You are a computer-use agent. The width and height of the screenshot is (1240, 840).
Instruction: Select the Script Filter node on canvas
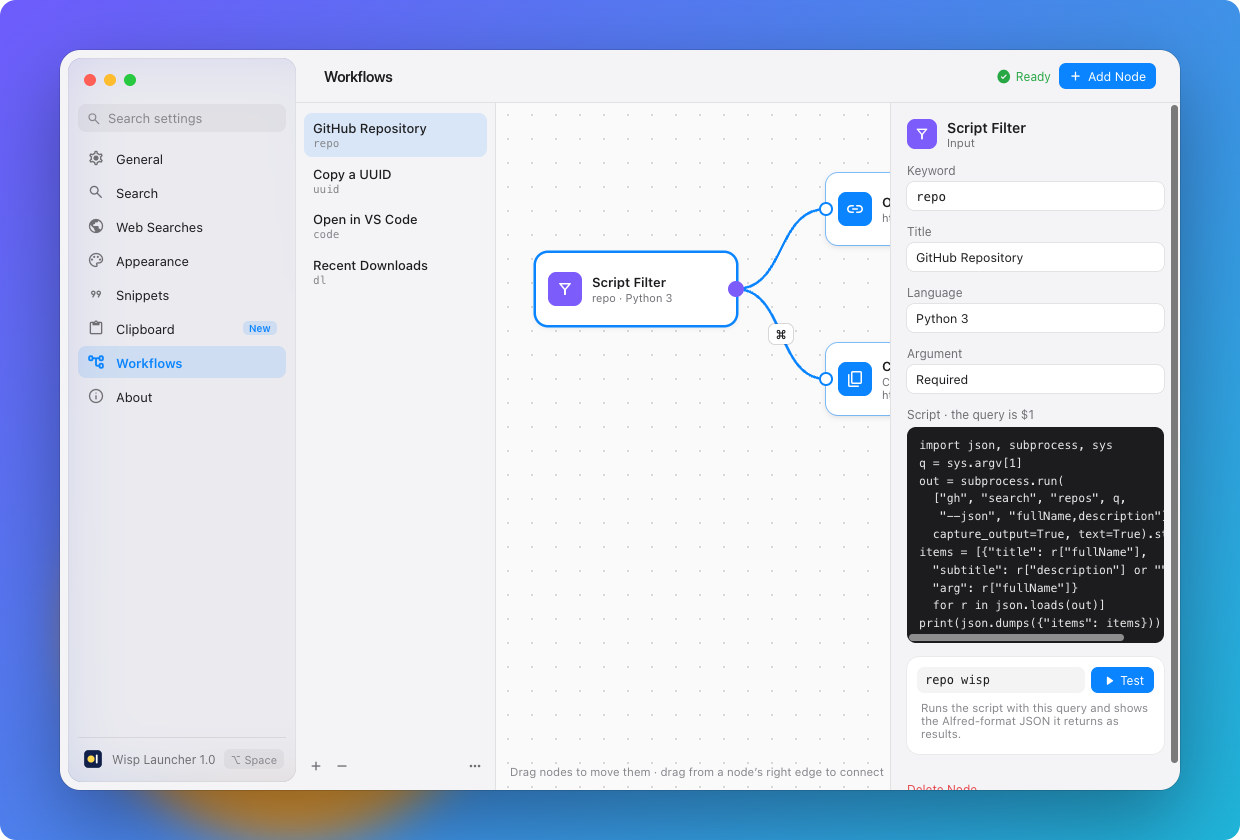[x=636, y=289]
